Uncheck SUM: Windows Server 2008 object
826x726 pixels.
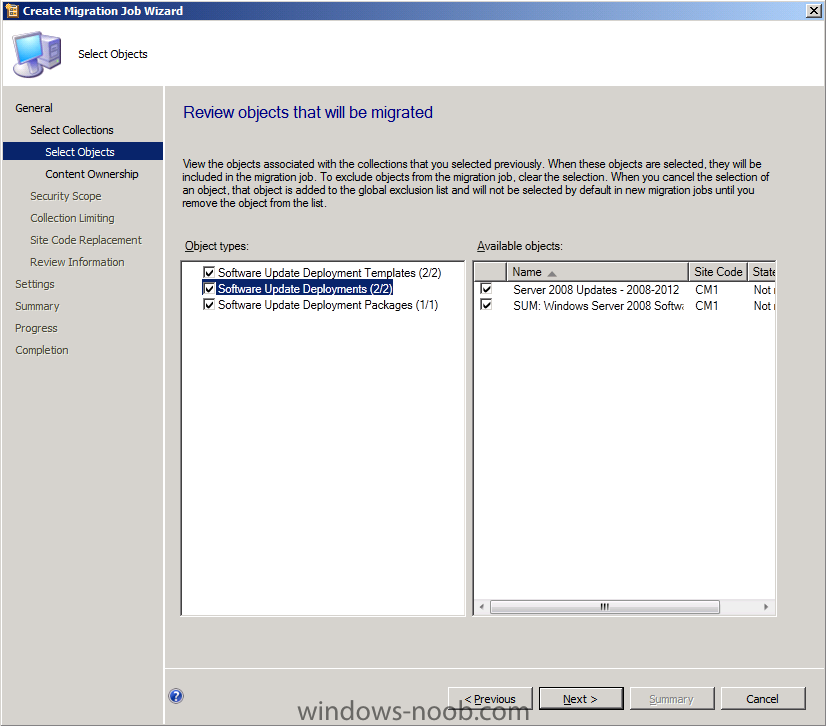[486, 305]
